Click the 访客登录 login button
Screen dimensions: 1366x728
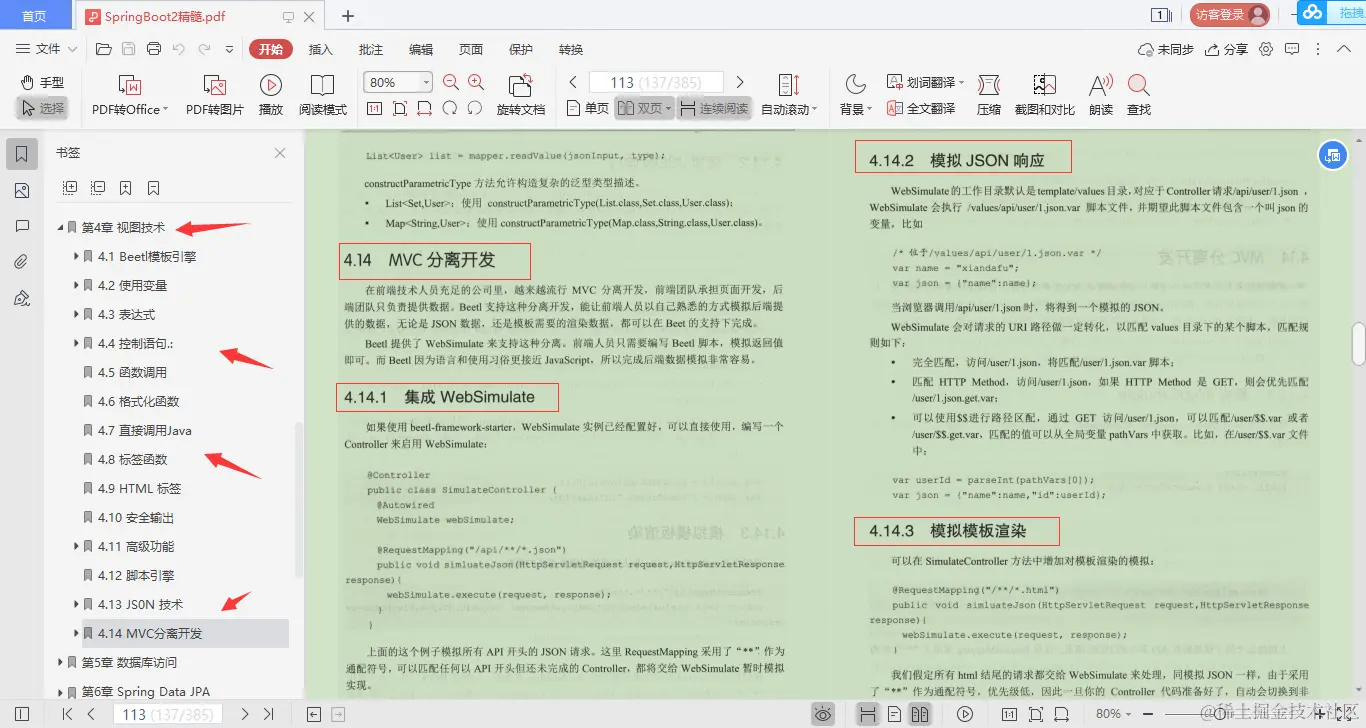1229,14
